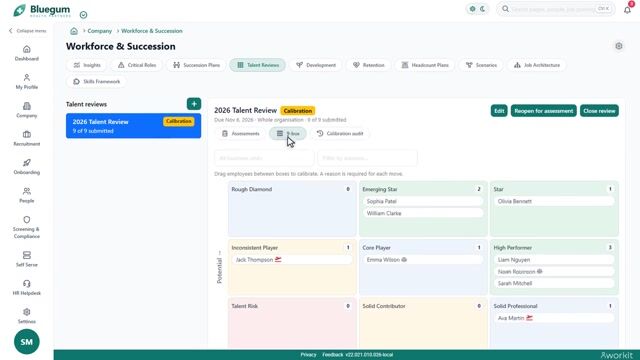Click flag icon beside Ava Martin
The width and height of the screenshot is (640, 360).
[x=529, y=318]
